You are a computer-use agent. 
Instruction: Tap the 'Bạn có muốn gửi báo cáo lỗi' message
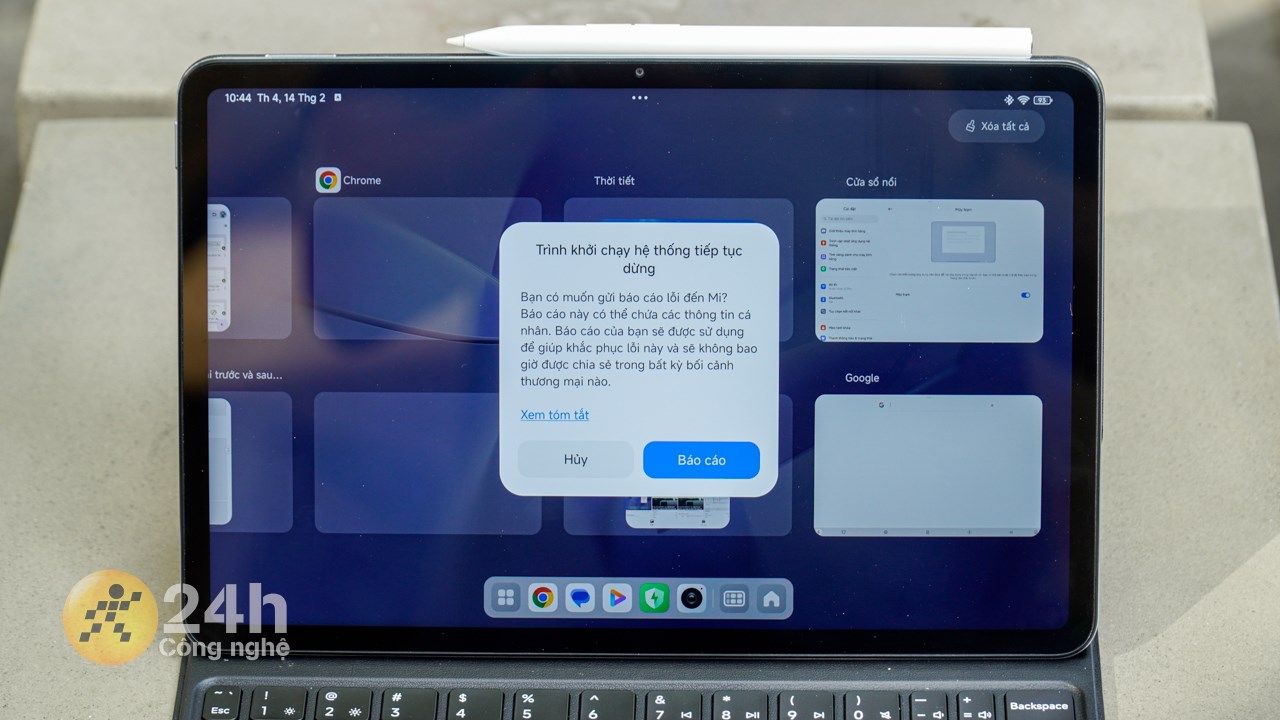click(639, 340)
